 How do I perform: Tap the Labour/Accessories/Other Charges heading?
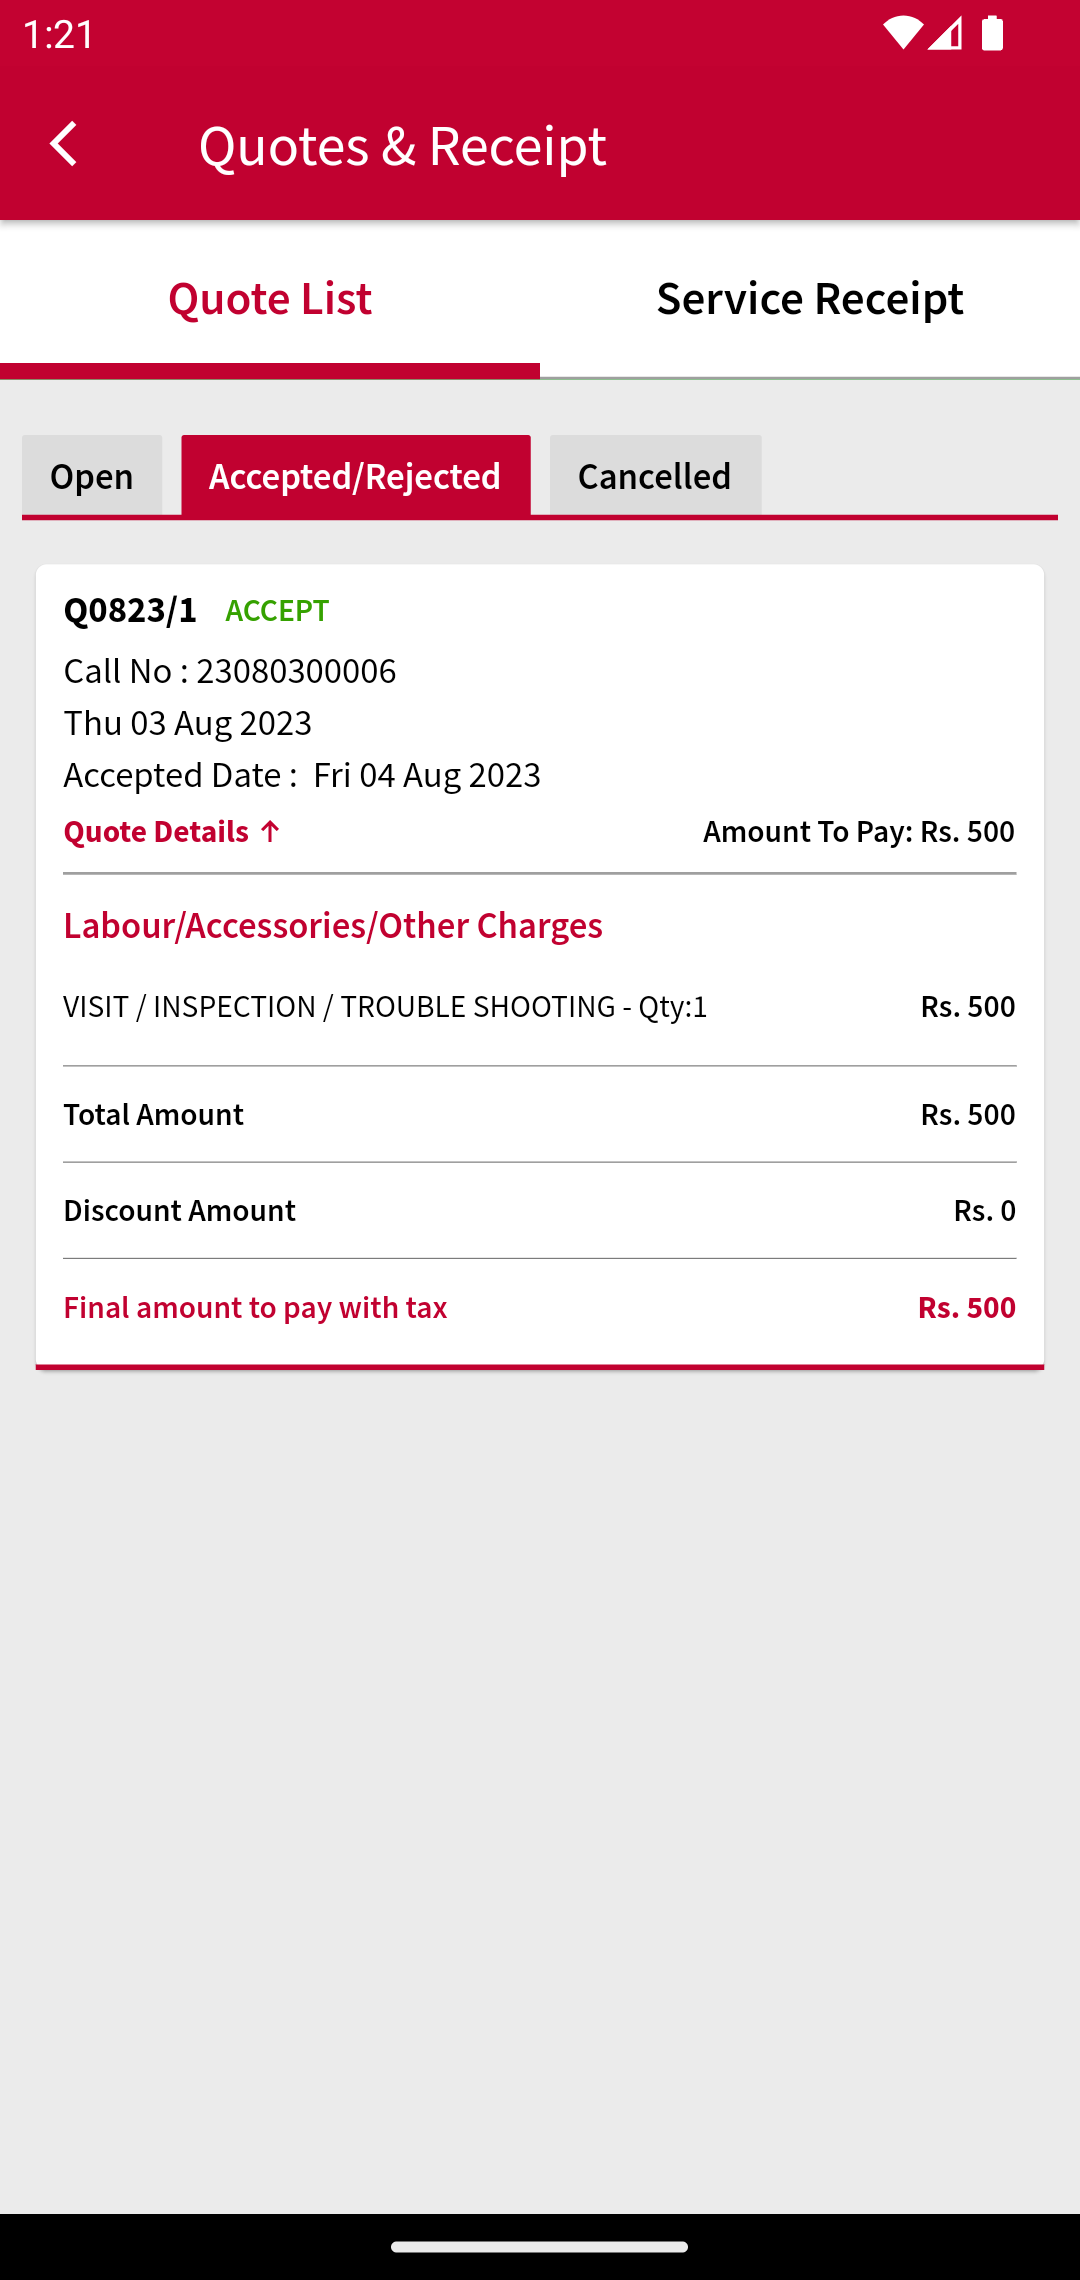click(333, 926)
